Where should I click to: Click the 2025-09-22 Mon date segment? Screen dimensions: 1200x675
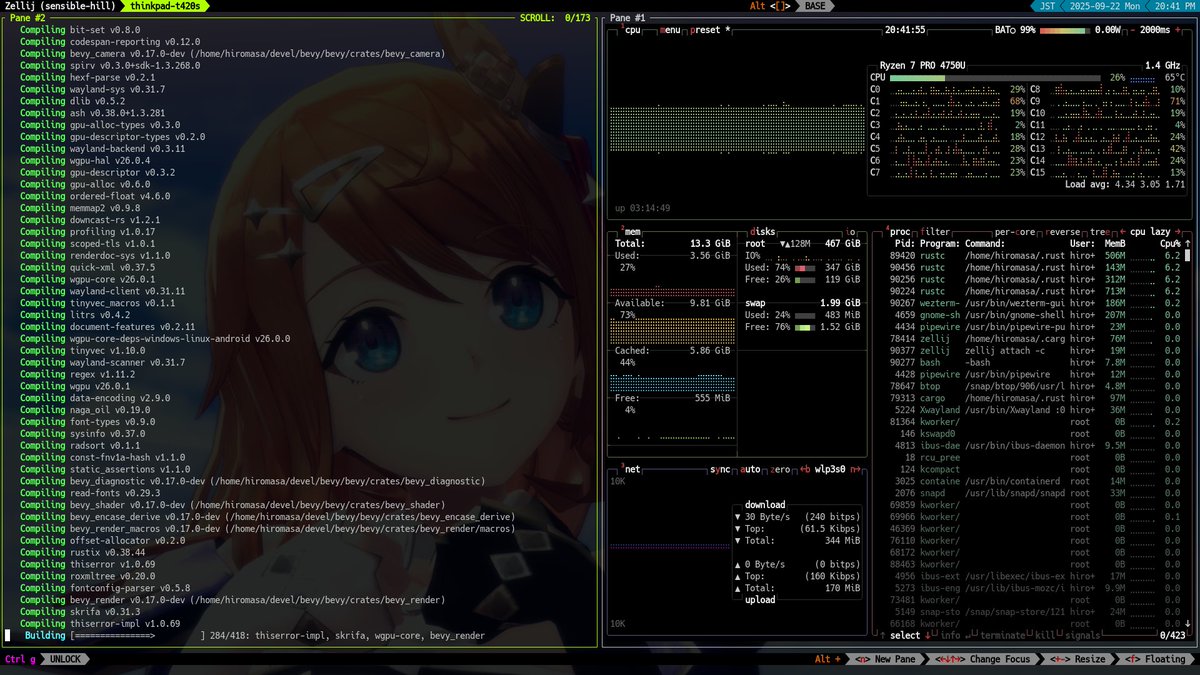[x=1103, y=6]
